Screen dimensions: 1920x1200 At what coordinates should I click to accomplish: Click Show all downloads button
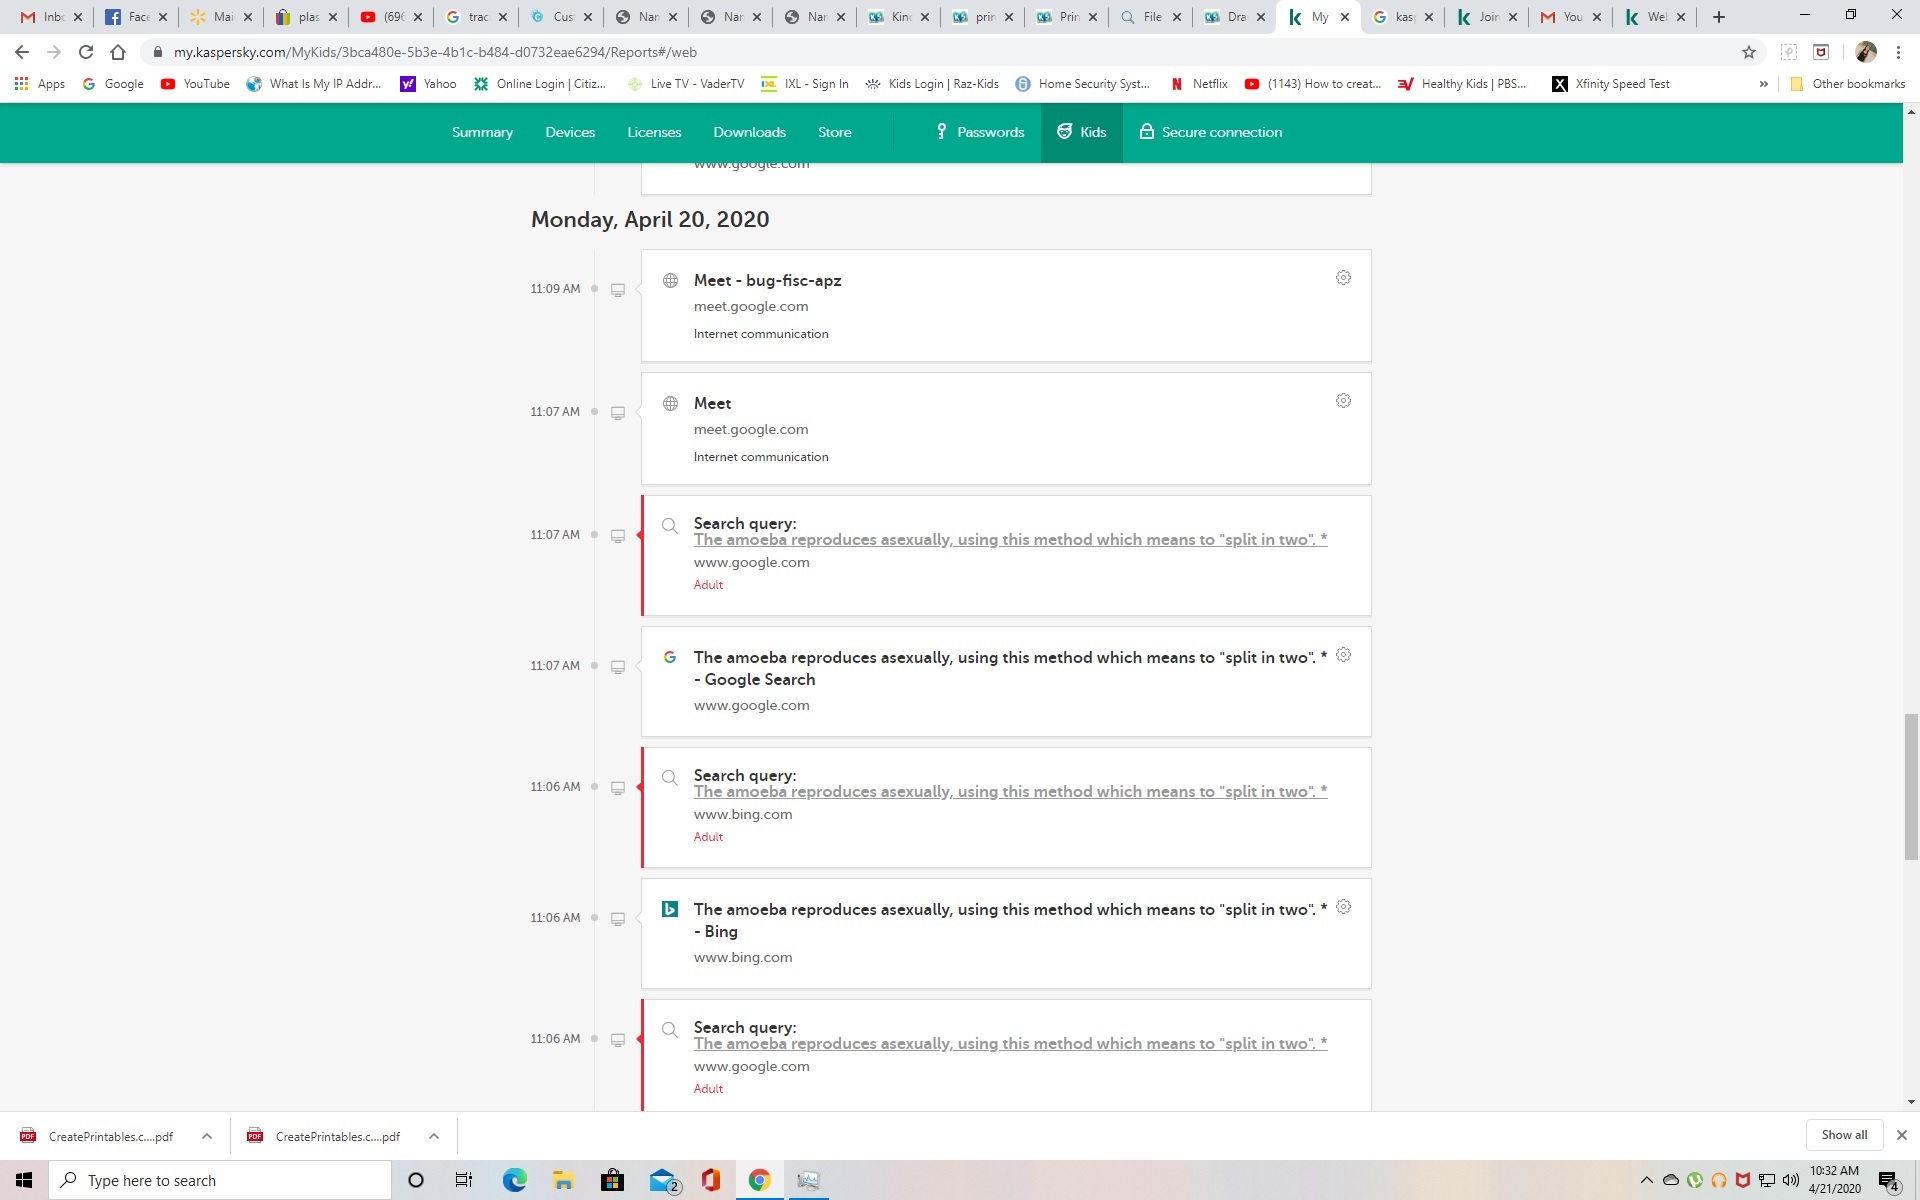(1843, 1135)
